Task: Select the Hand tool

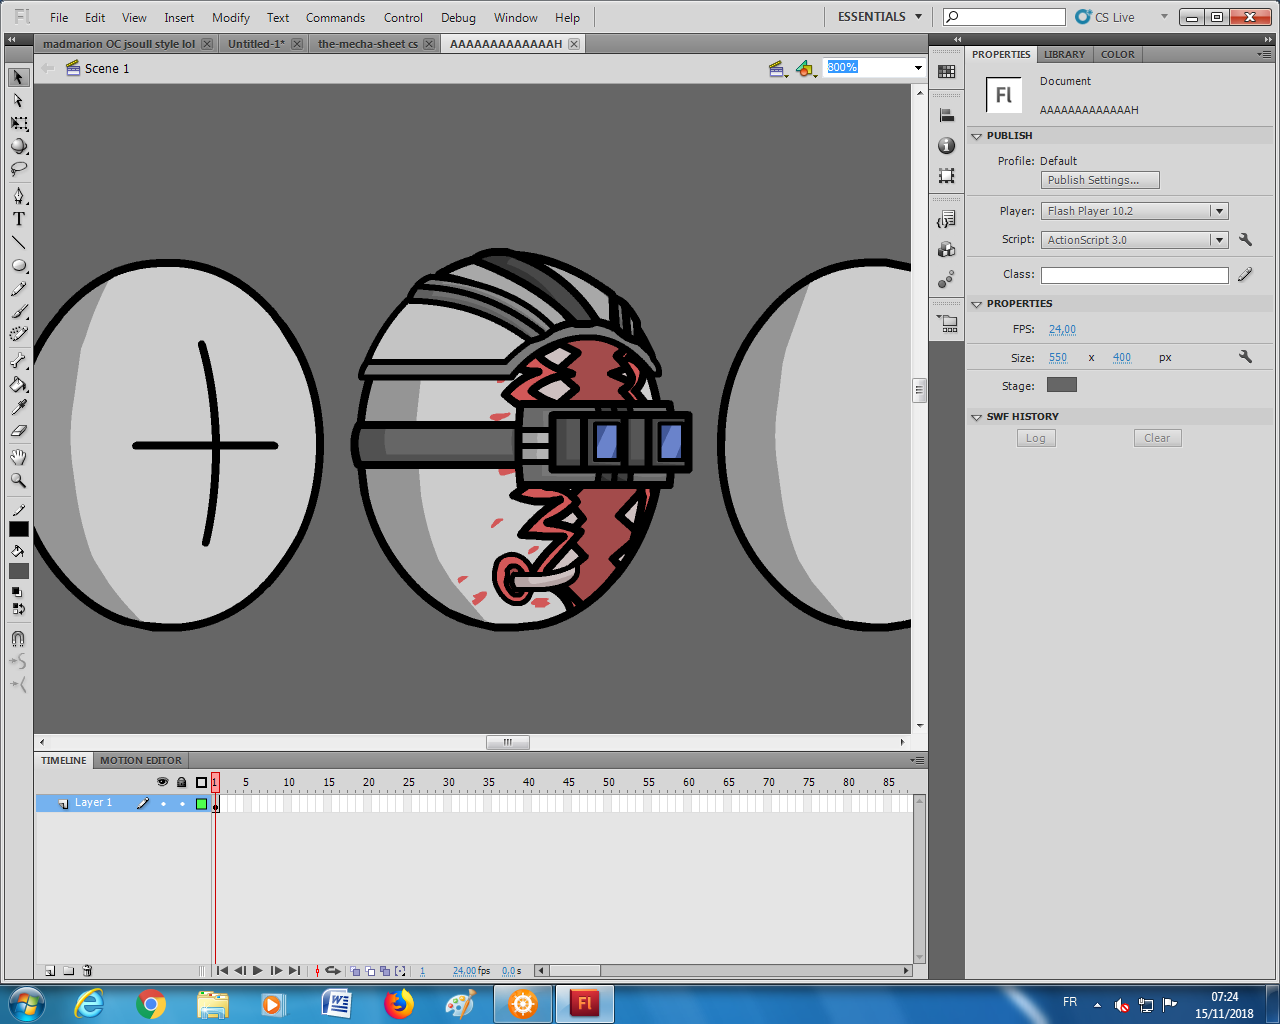Action: click(x=18, y=457)
